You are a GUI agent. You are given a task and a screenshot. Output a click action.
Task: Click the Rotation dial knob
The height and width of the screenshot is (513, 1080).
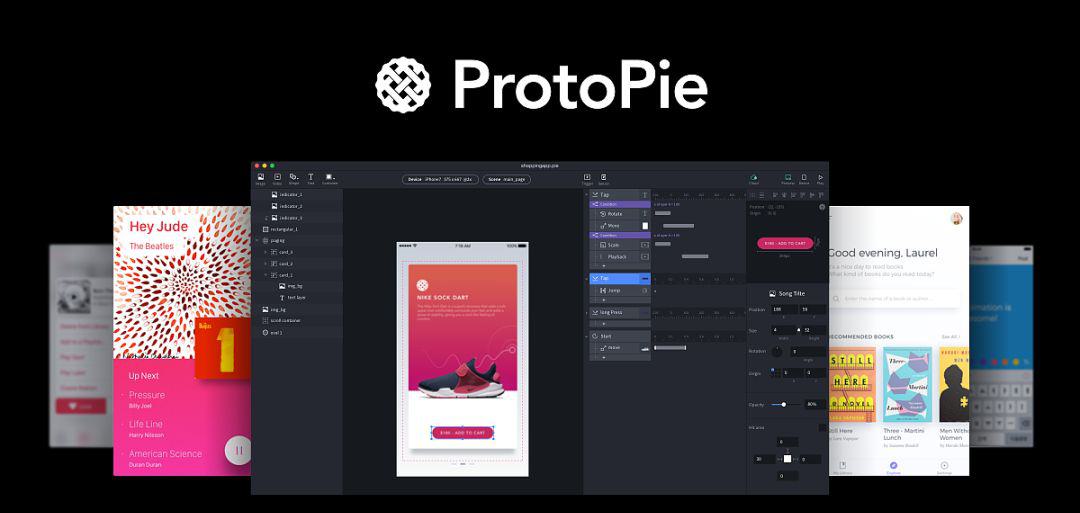777,351
